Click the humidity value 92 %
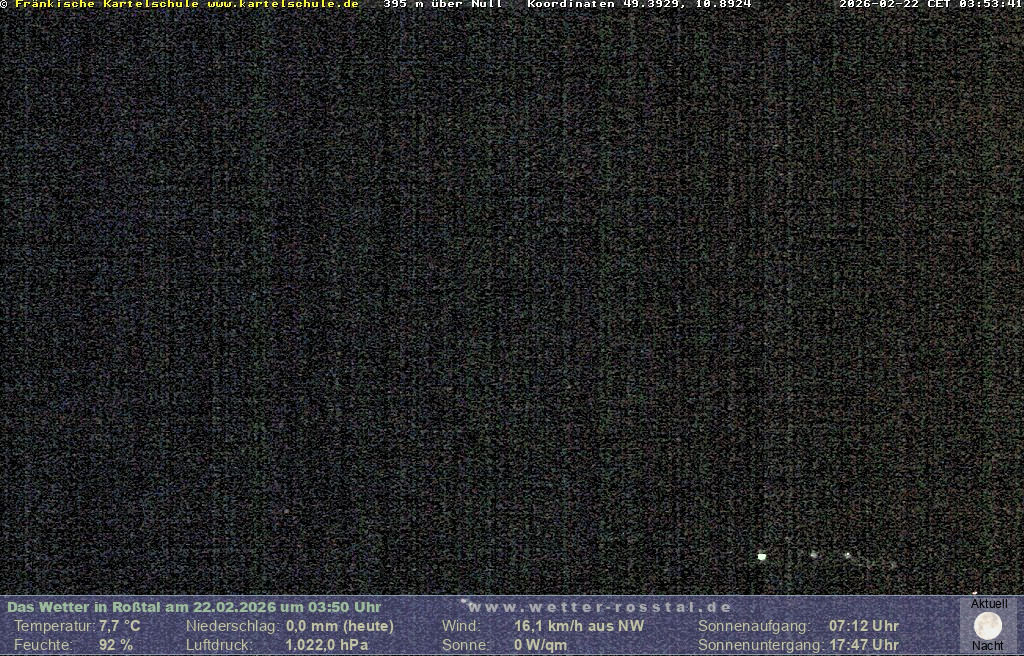The height and width of the screenshot is (656, 1024). [x=115, y=645]
